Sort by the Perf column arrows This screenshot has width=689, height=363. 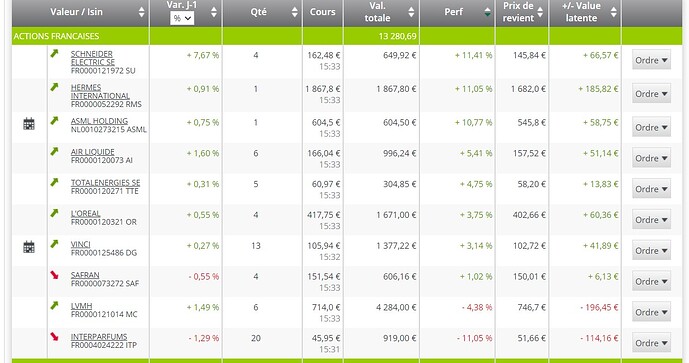coord(487,12)
